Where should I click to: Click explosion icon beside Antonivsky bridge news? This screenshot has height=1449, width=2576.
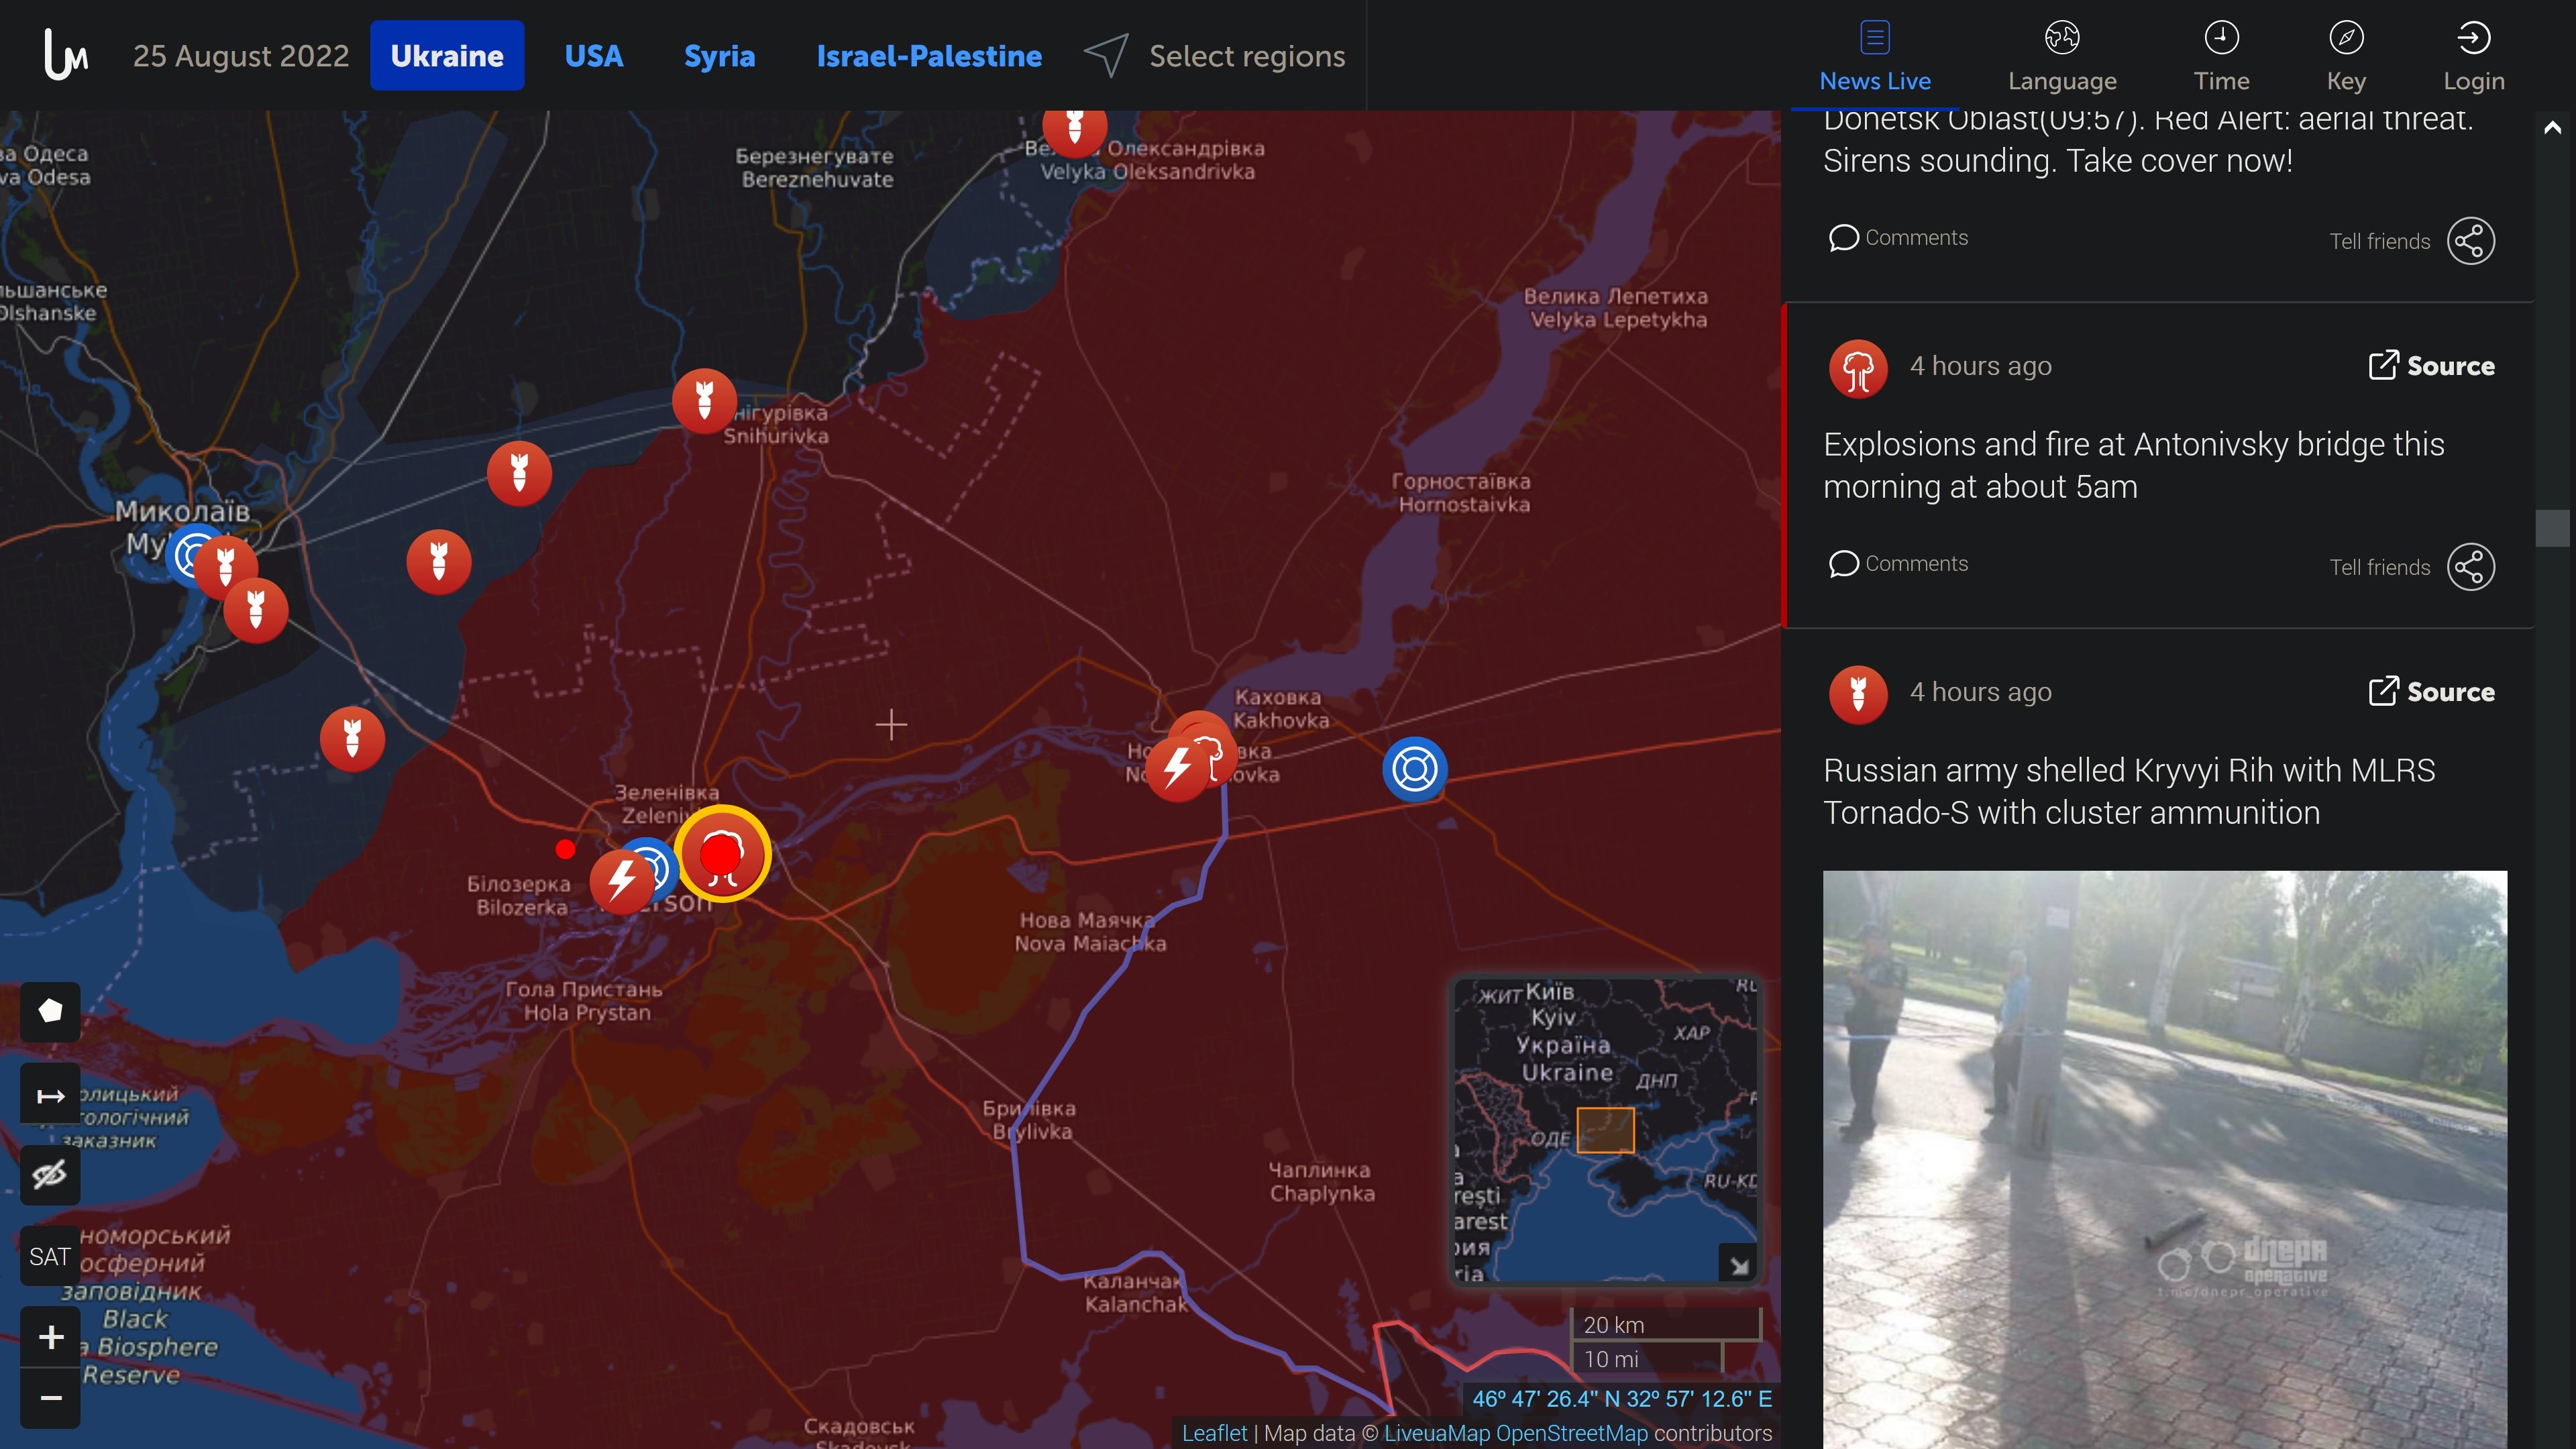pyautogui.click(x=1858, y=369)
